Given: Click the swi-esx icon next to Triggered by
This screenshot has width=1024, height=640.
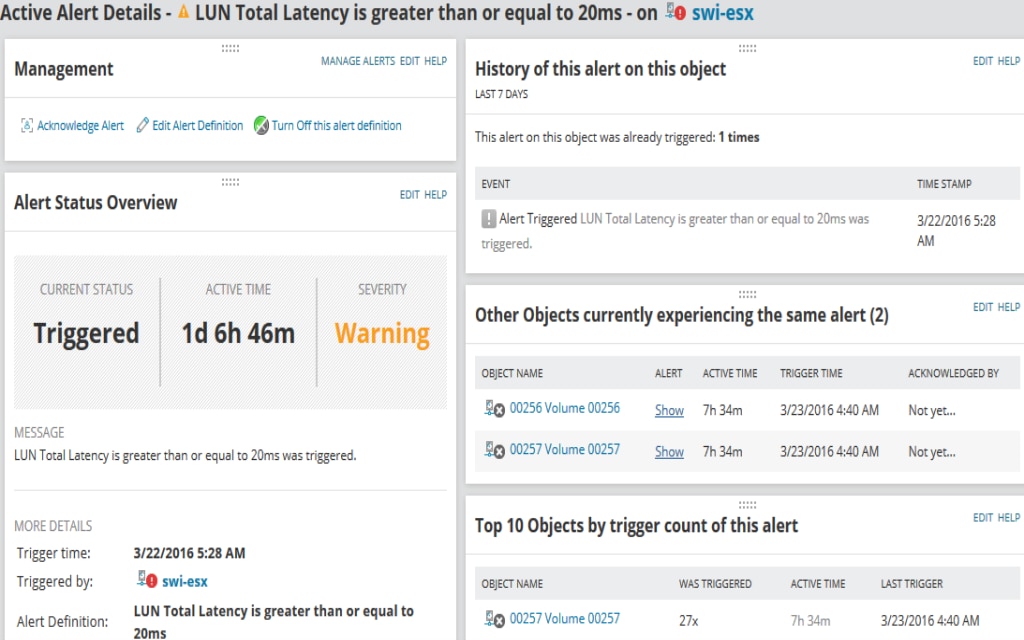Looking at the screenshot, I should 146,580.
